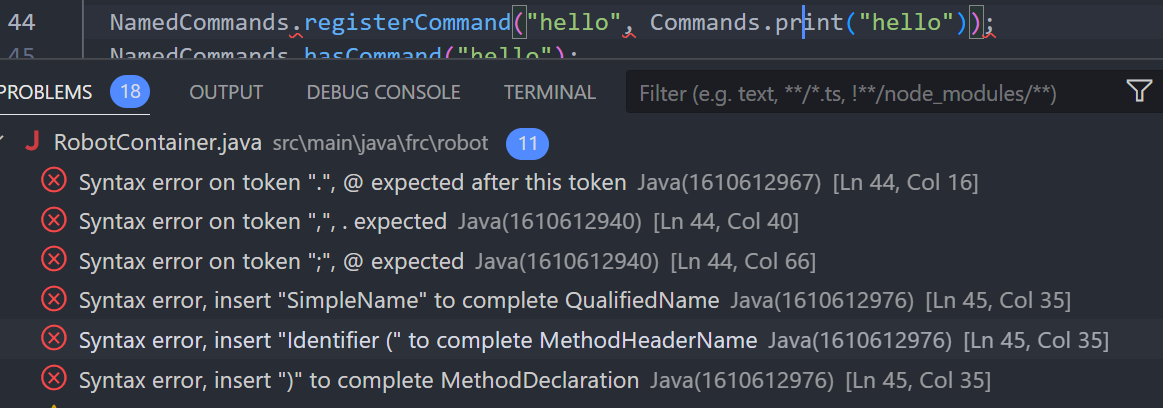Click error icon beside '",", . expected' problem
This screenshot has width=1163, height=408.
53,220
